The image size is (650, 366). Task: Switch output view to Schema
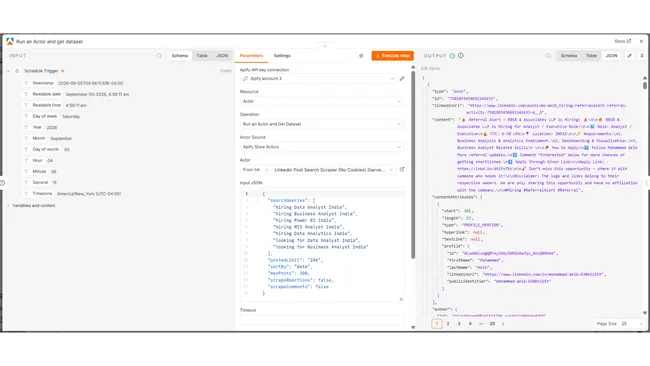click(569, 56)
